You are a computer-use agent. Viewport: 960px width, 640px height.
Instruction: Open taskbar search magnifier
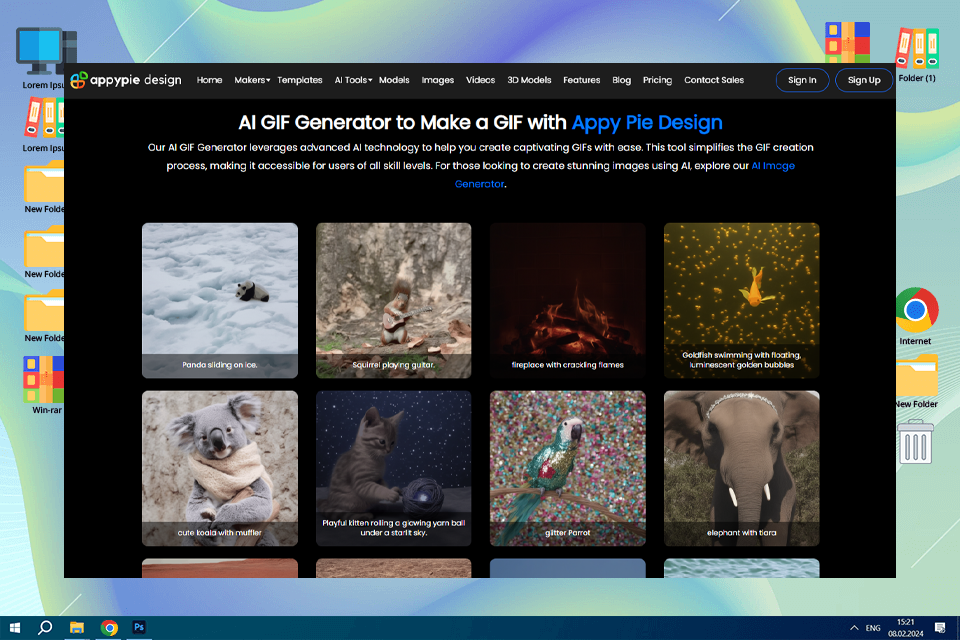(x=45, y=628)
